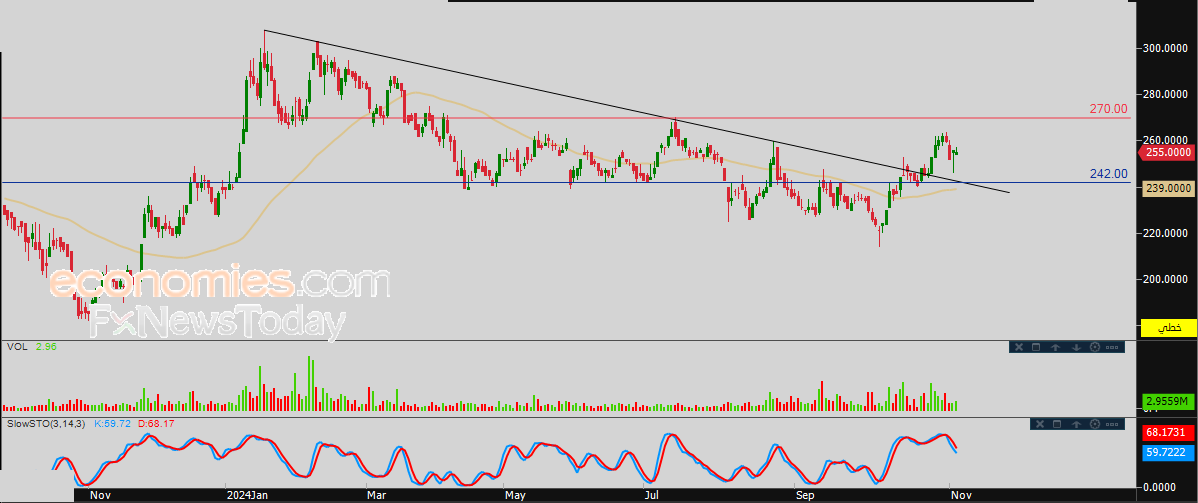
Task: Click the 68.1731 stochastic D tag
Action: click(x=1167, y=433)
